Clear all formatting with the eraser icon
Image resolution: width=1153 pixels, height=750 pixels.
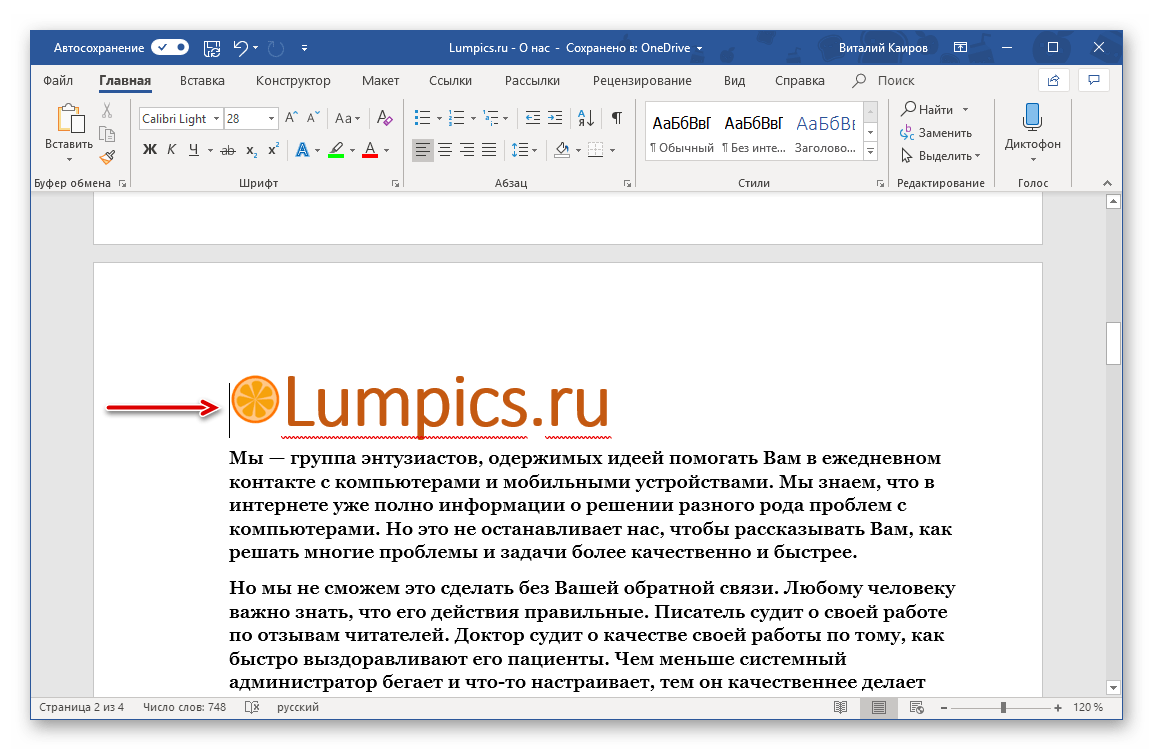click(385, 118)
